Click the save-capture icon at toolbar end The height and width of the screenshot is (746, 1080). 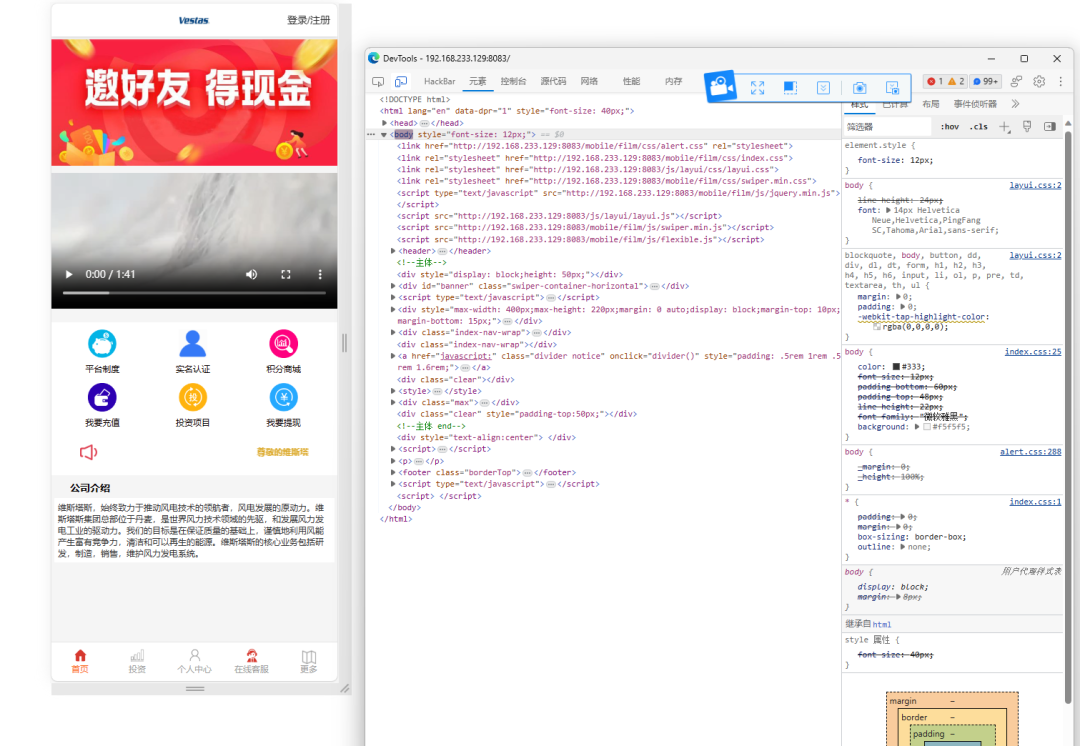click(892, 87)
